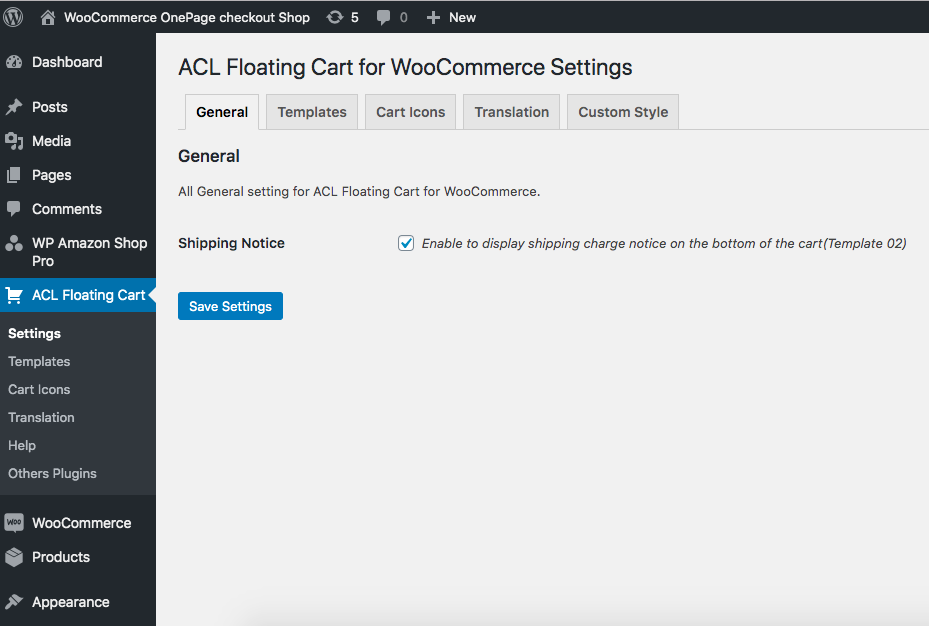This screenshot has width=929, height=626.
Task: Click the Dashboard gauge icon
Action: pyautogui.click(x=14, y=62)
